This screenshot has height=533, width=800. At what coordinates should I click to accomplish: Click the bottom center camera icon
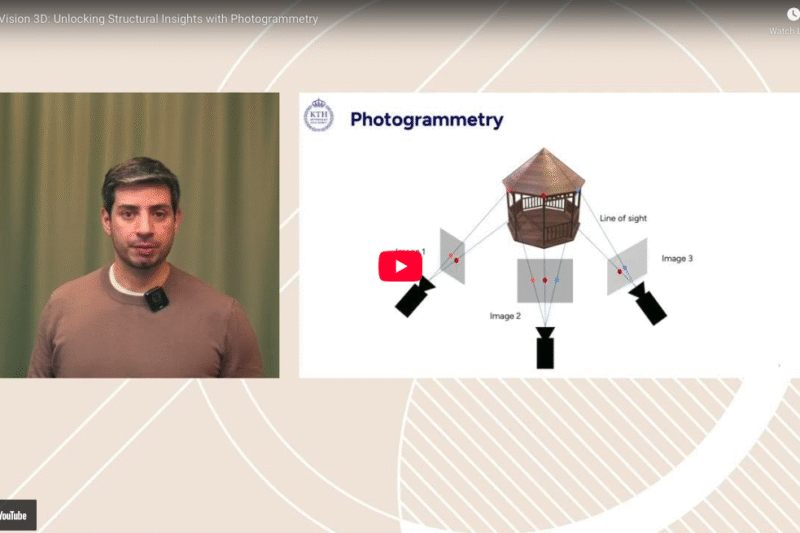coord(545,348)
